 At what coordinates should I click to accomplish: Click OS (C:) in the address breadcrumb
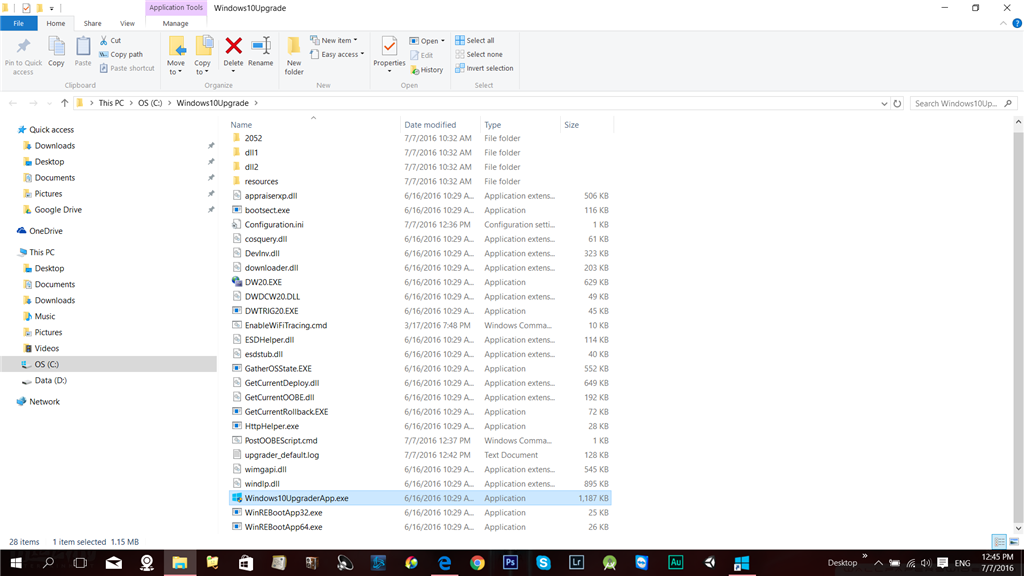click(x=150, y=103)
